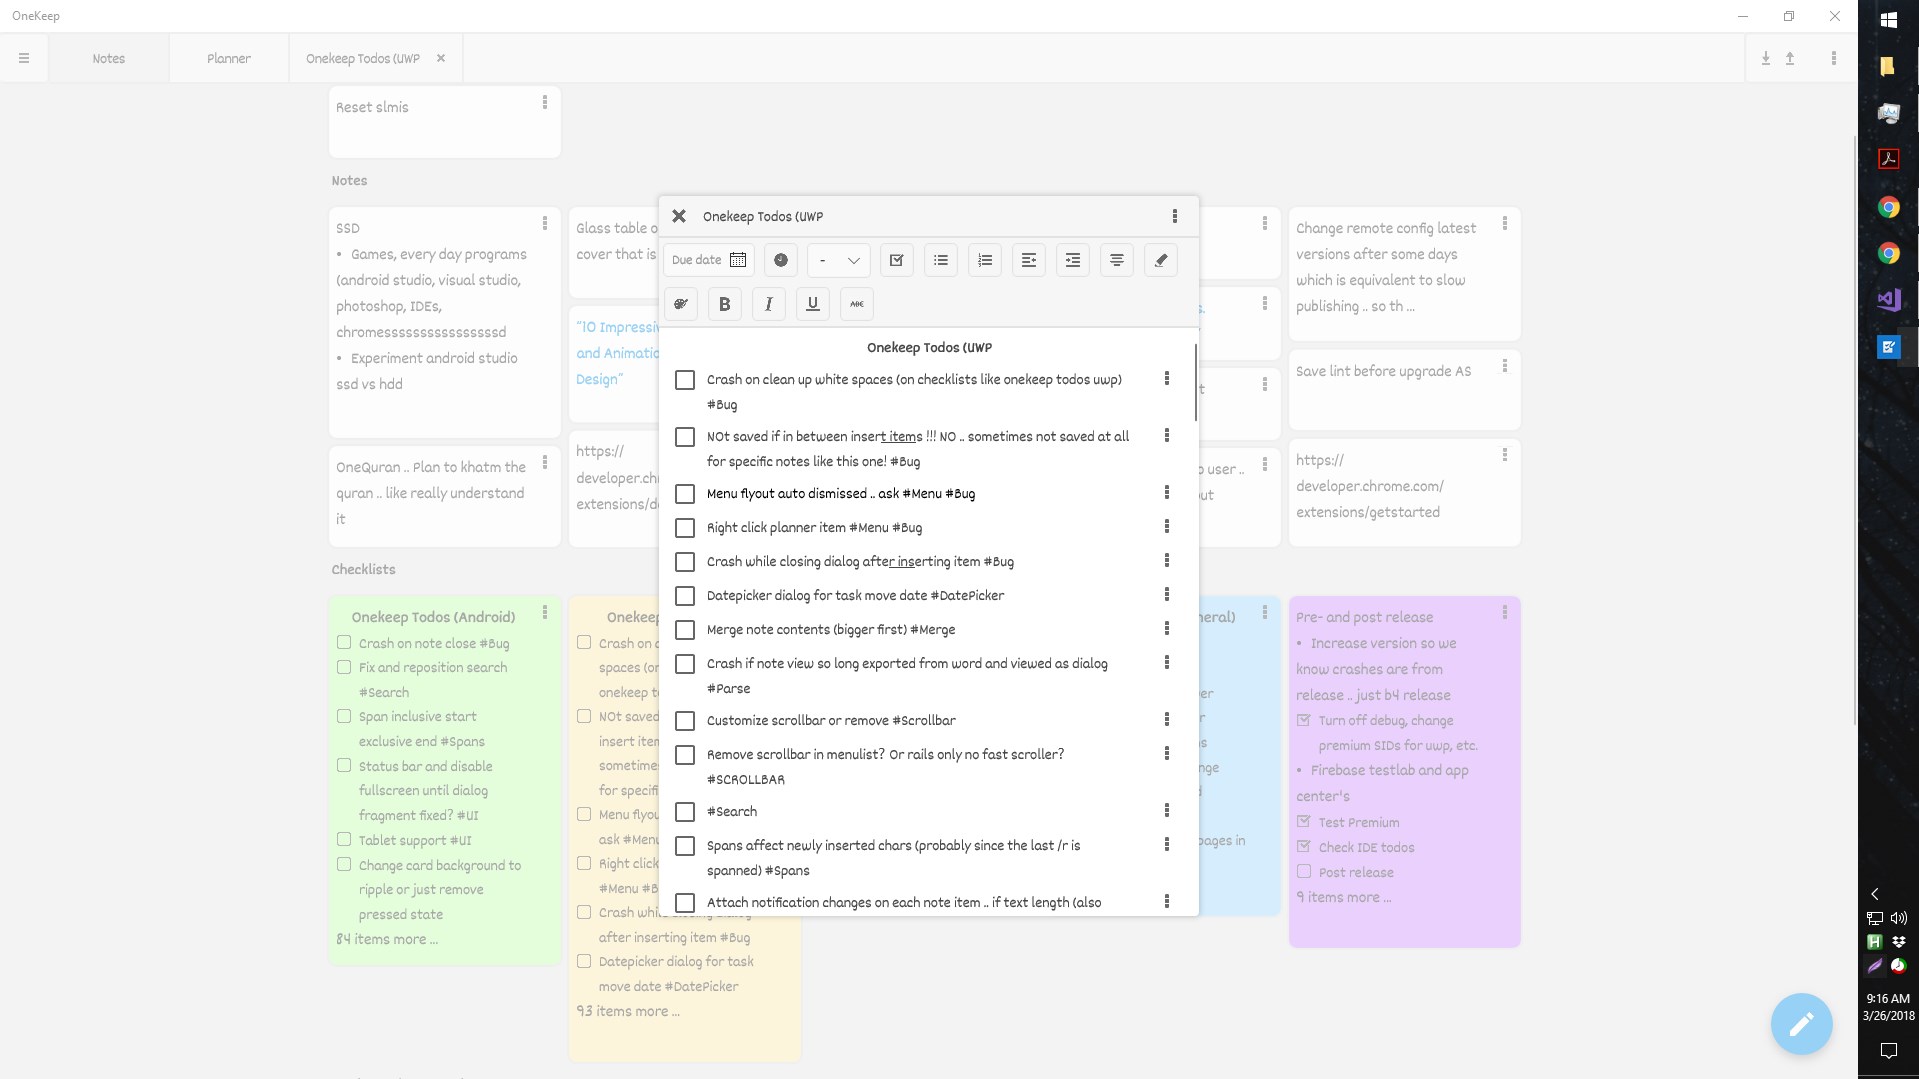Open the color palette for the note
1919x1079 pixels.
(x=681, y=304)
